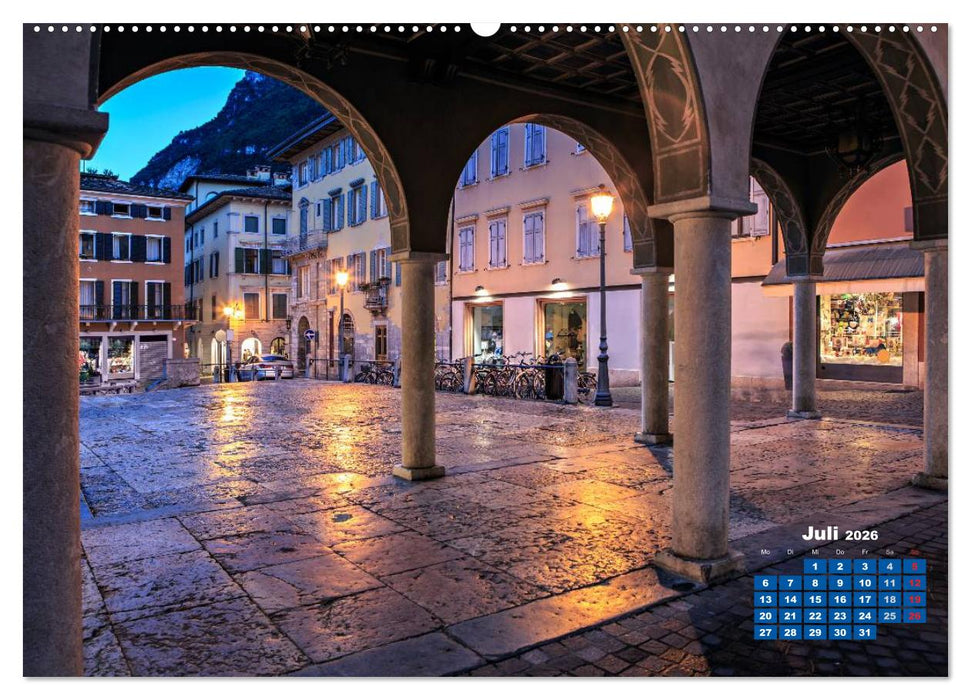Select date 12 highlighted in red
The height and width of the screenshot is (700, 971).
pos(914,583)
